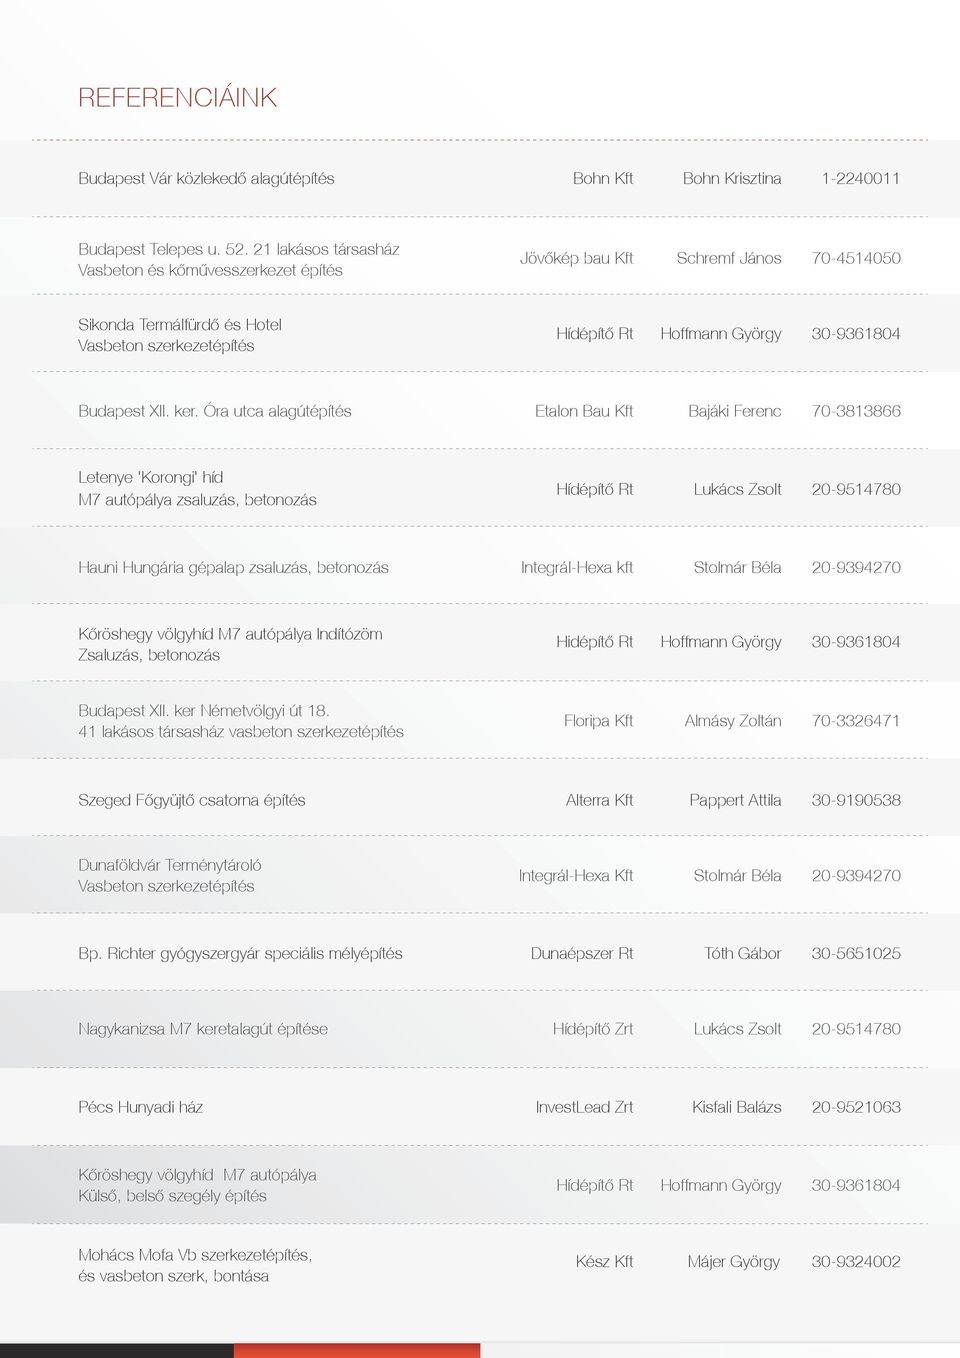Click phone number 1-2240011
Viewport: 960px width, 1358px height.
pyautogui.click(x=860, y=178)
